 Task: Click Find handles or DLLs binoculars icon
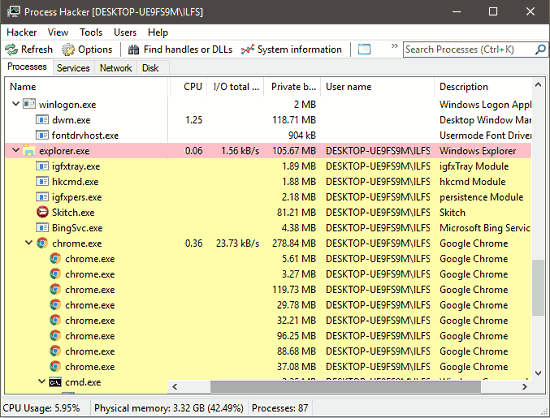click(x=133, y=49)
